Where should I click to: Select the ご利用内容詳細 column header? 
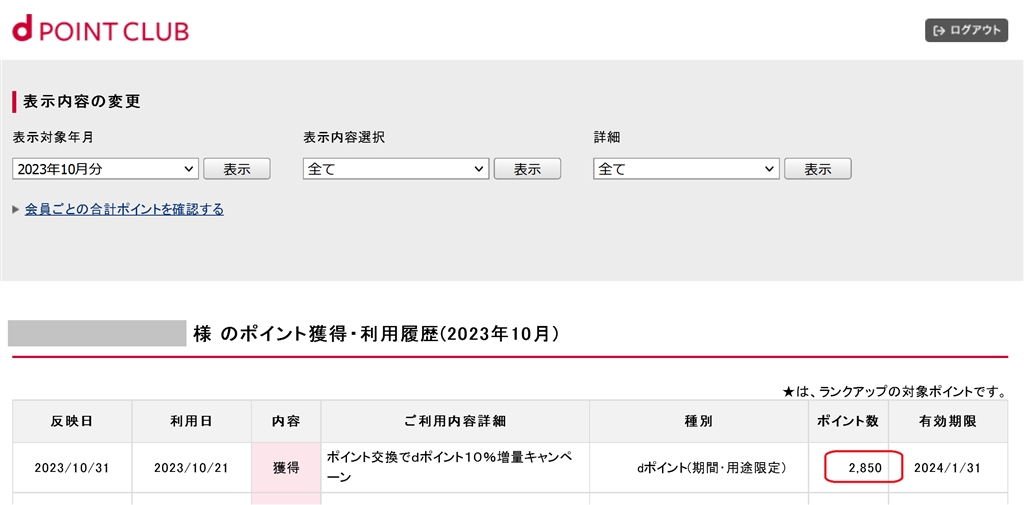pyautogui.click(x=455, y=422)
